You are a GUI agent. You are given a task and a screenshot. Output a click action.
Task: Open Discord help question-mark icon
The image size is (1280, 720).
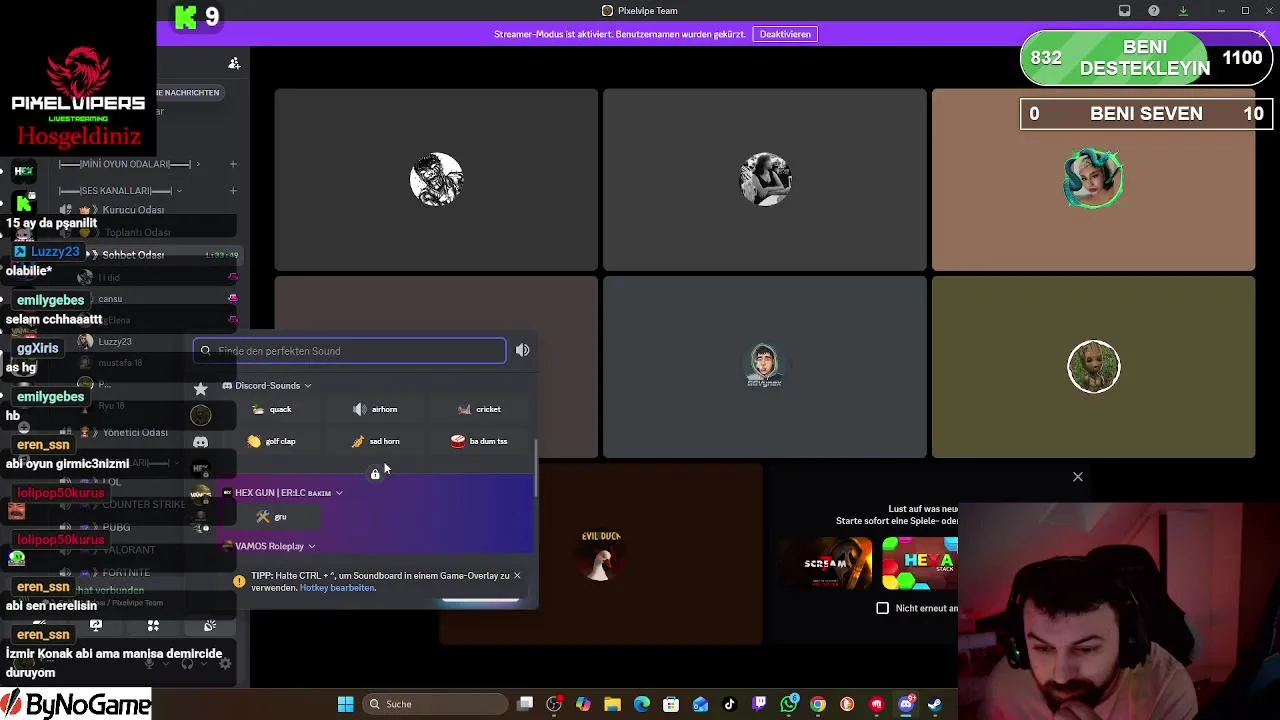coord(1154,11)
